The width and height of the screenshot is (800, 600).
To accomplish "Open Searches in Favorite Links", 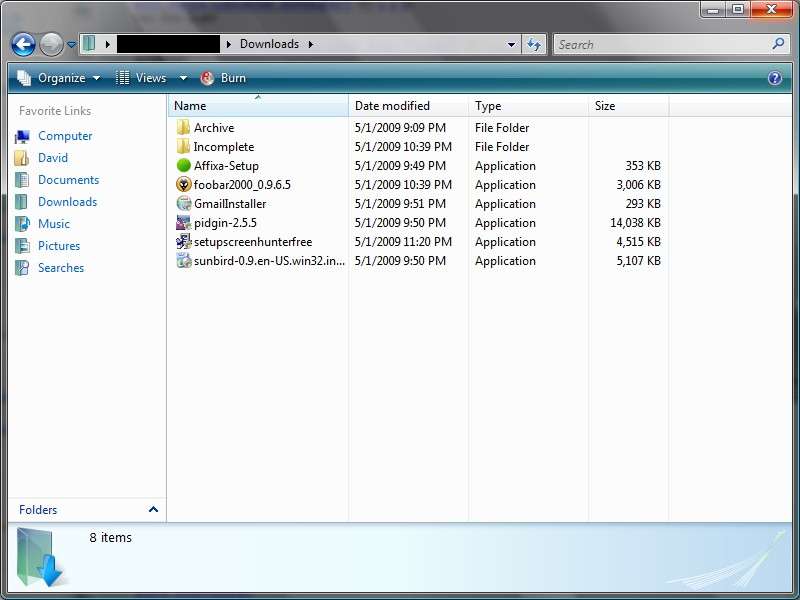I will click(61, 268).
